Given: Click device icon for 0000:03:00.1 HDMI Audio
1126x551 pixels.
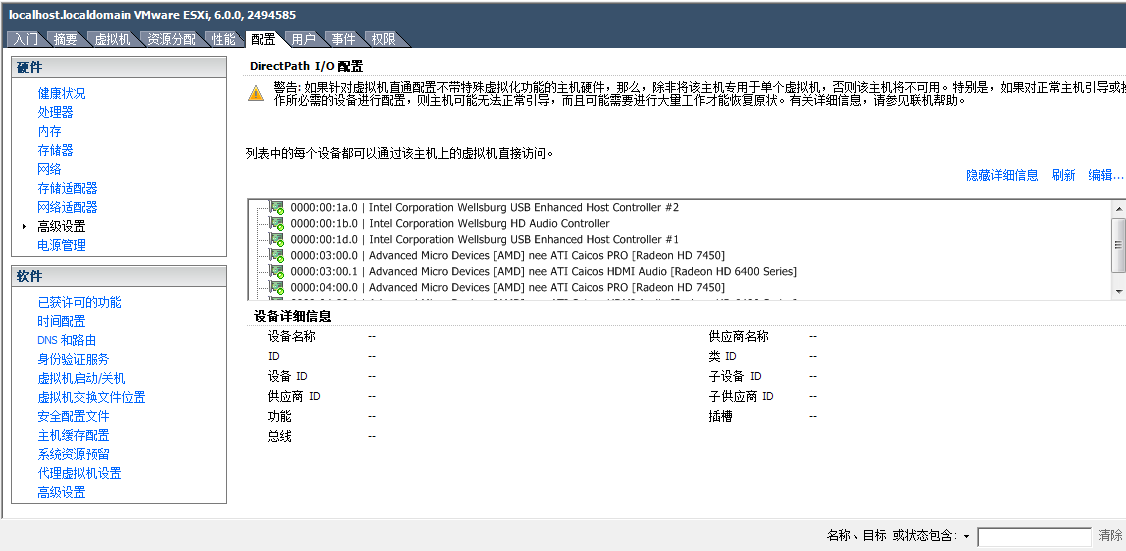Looking at the screenshot, I should [277, 272].
